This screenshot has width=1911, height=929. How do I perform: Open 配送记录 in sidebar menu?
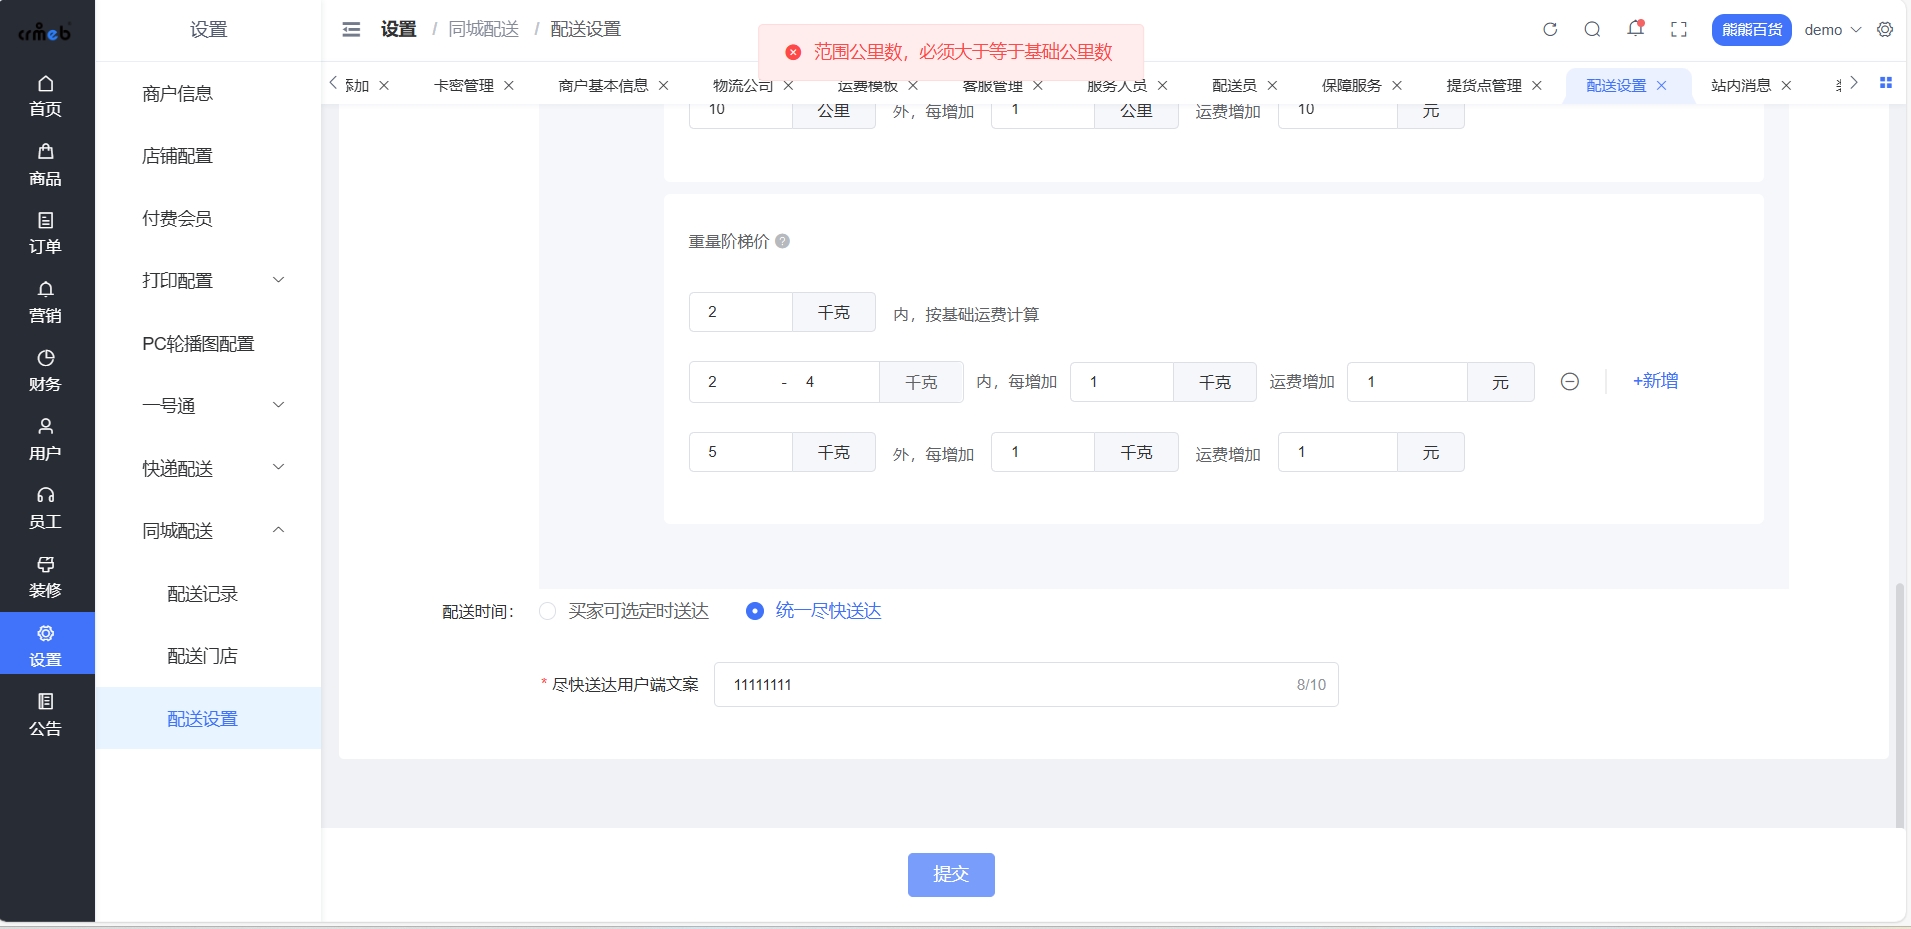coord(202,594)
